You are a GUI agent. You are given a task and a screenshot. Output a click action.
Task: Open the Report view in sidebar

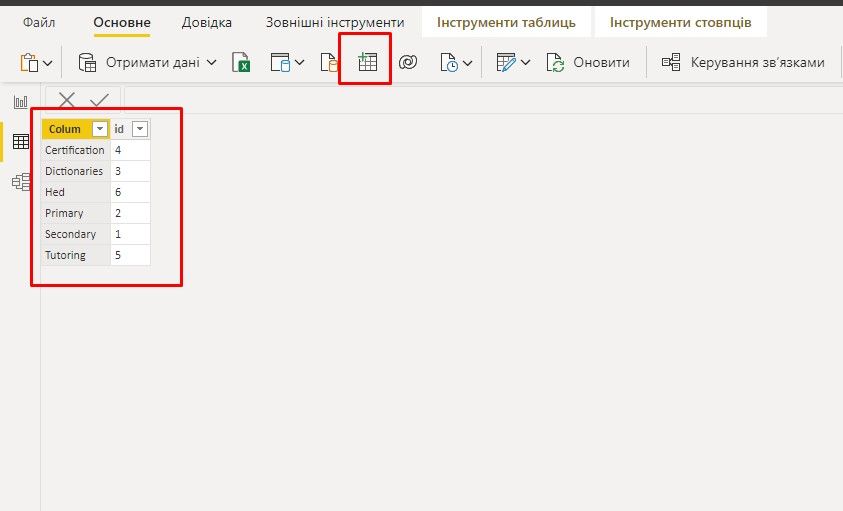[21, 102]
